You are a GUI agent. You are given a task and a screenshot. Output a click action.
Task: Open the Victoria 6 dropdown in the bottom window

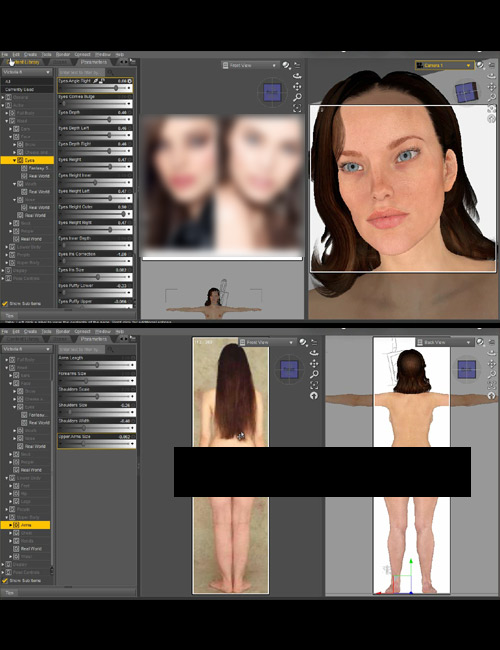coord(27,349)
